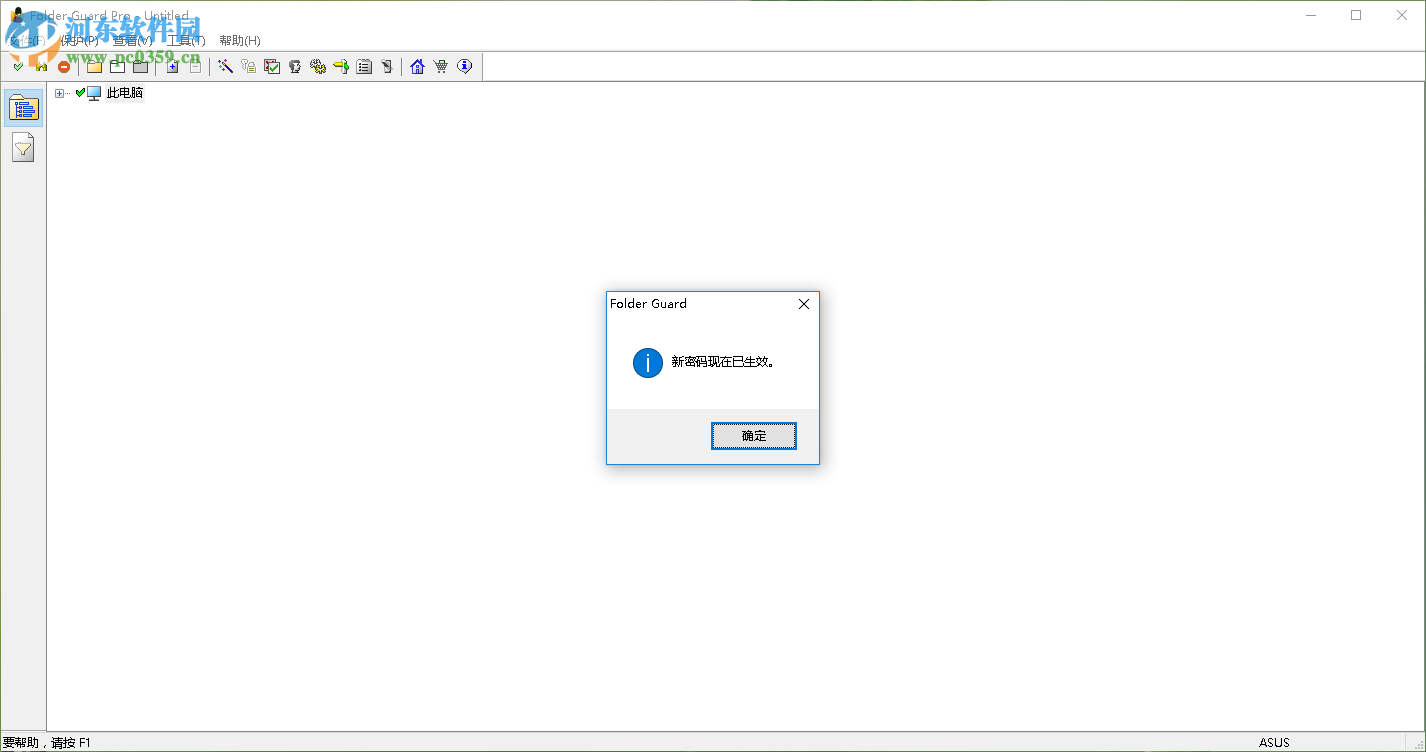Select the folders view in the sidebar
This screenshot has height=752, width=1426.
(x=23, y=107)
